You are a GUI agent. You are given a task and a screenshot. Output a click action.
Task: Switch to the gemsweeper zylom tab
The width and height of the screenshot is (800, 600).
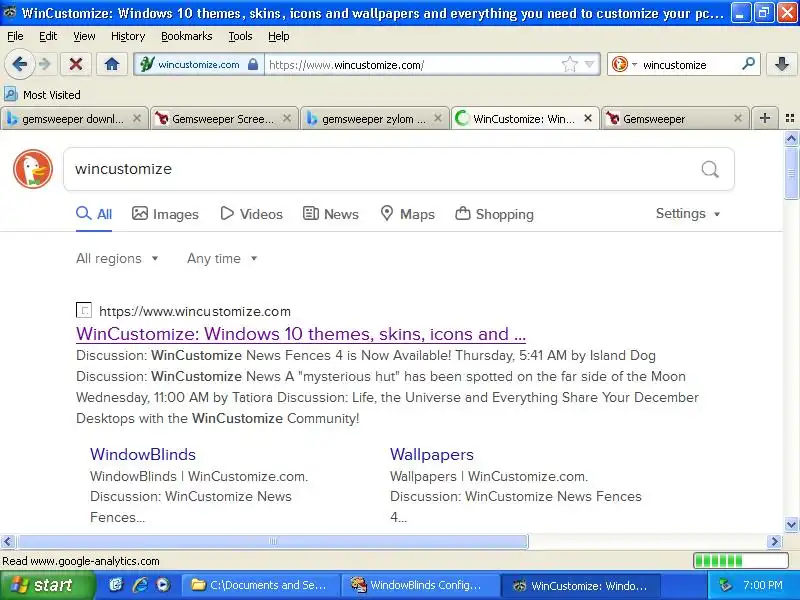pos(373,119)
